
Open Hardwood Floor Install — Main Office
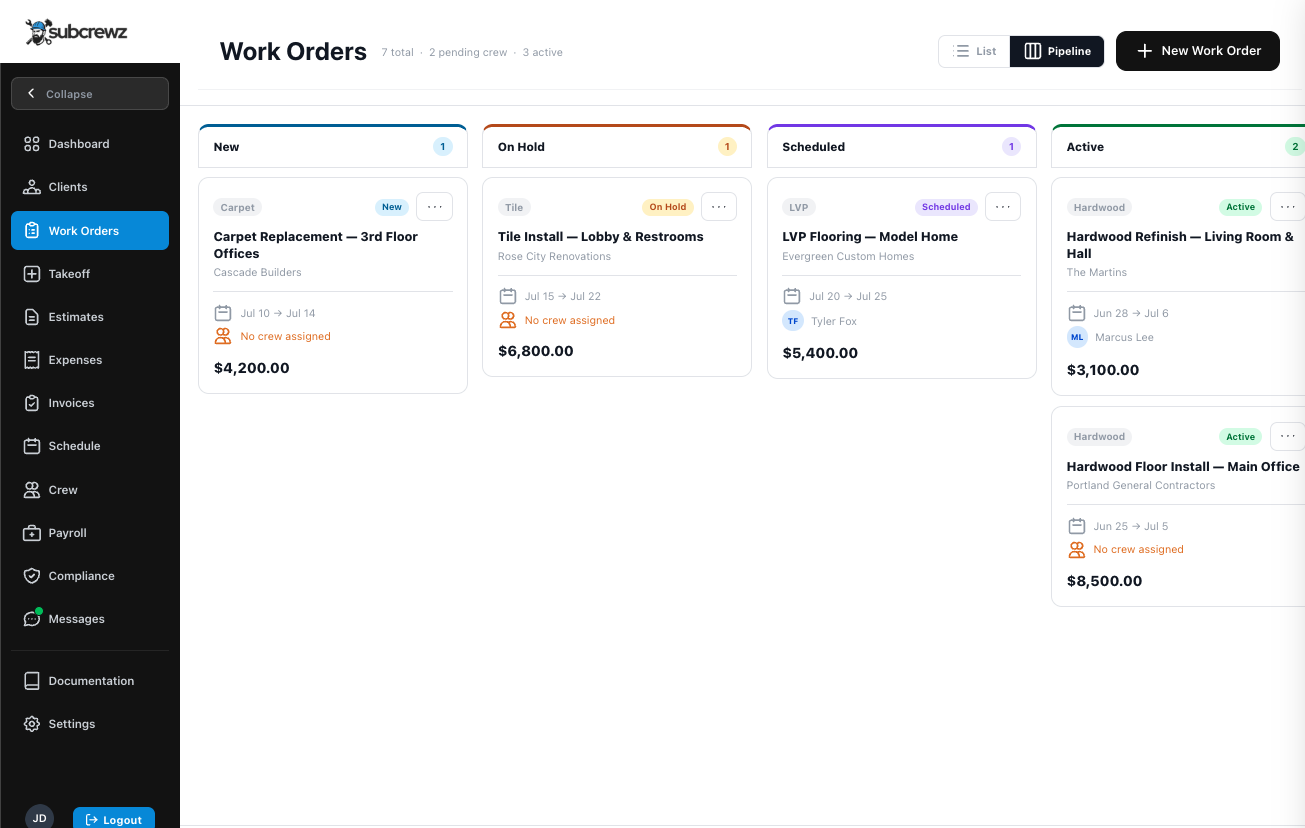pos(1183,467)
